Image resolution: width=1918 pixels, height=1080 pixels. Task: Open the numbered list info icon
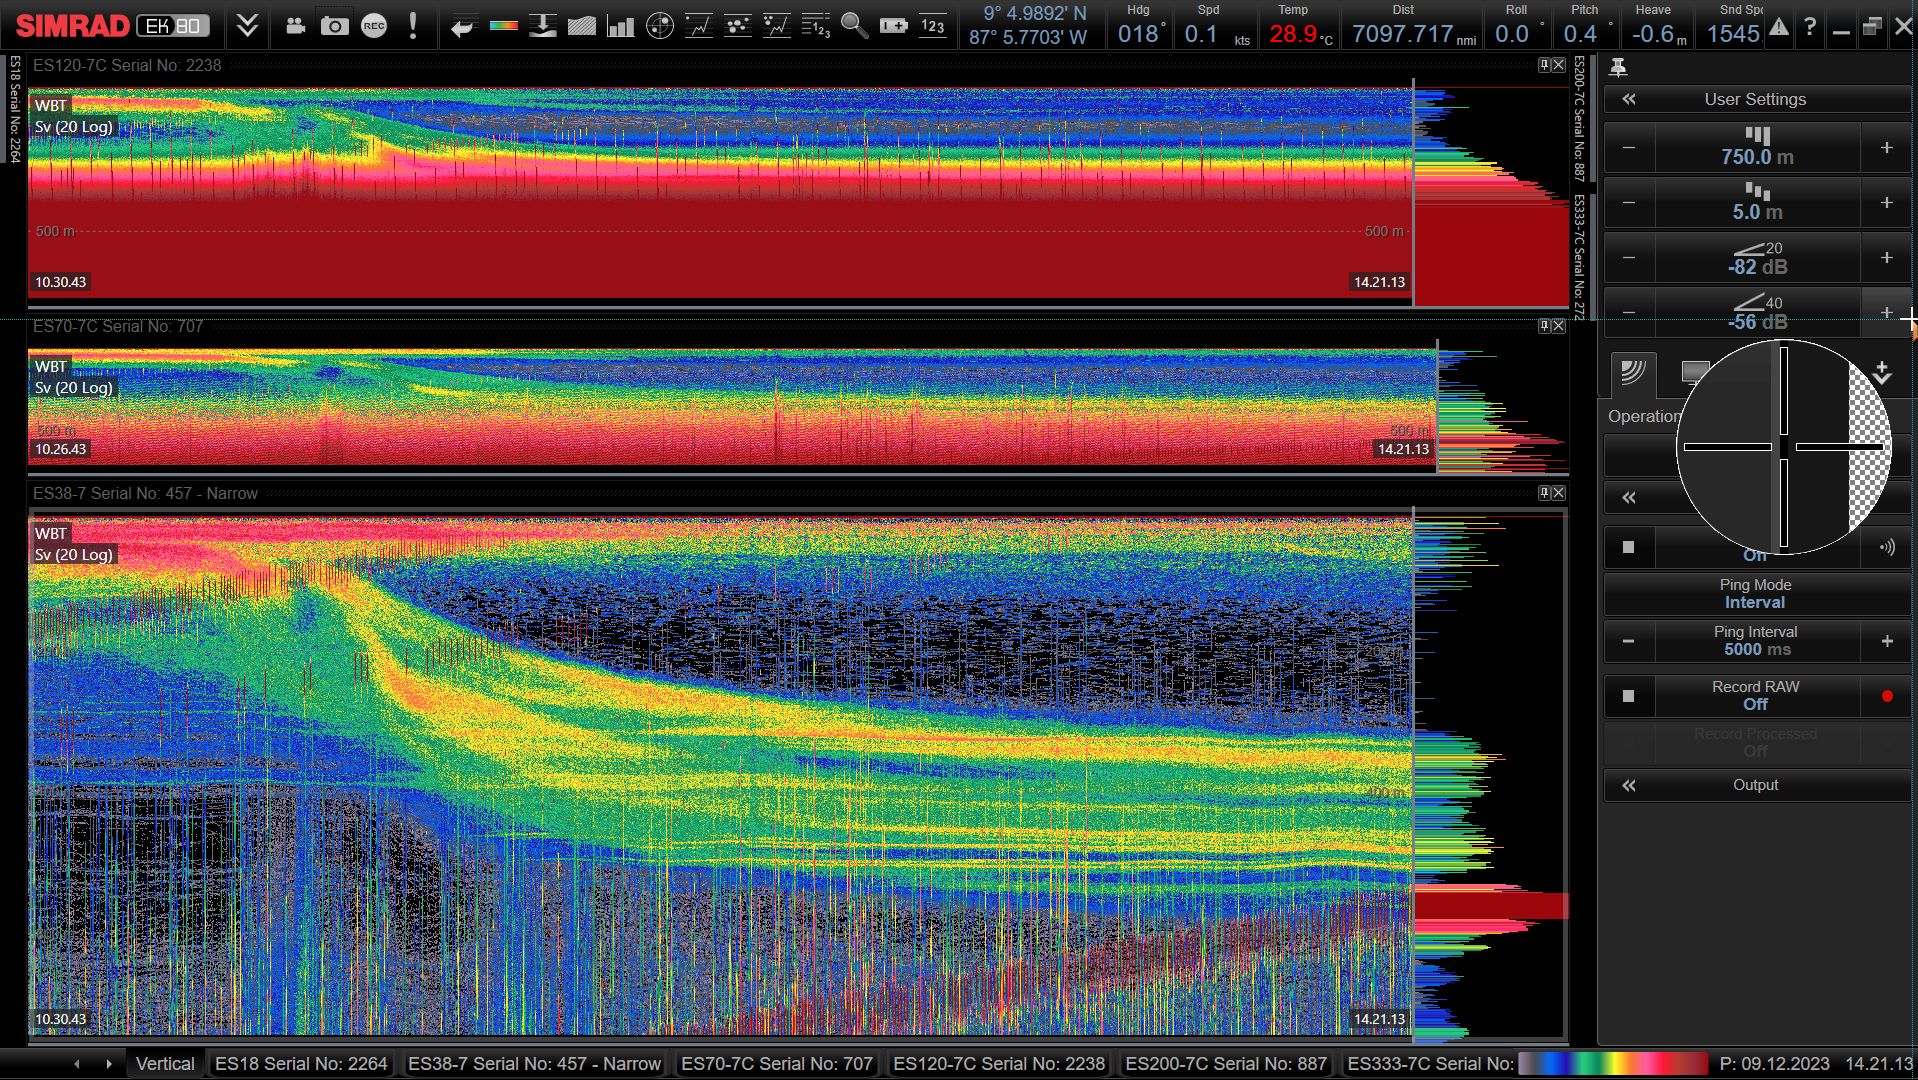coord(816,26)
